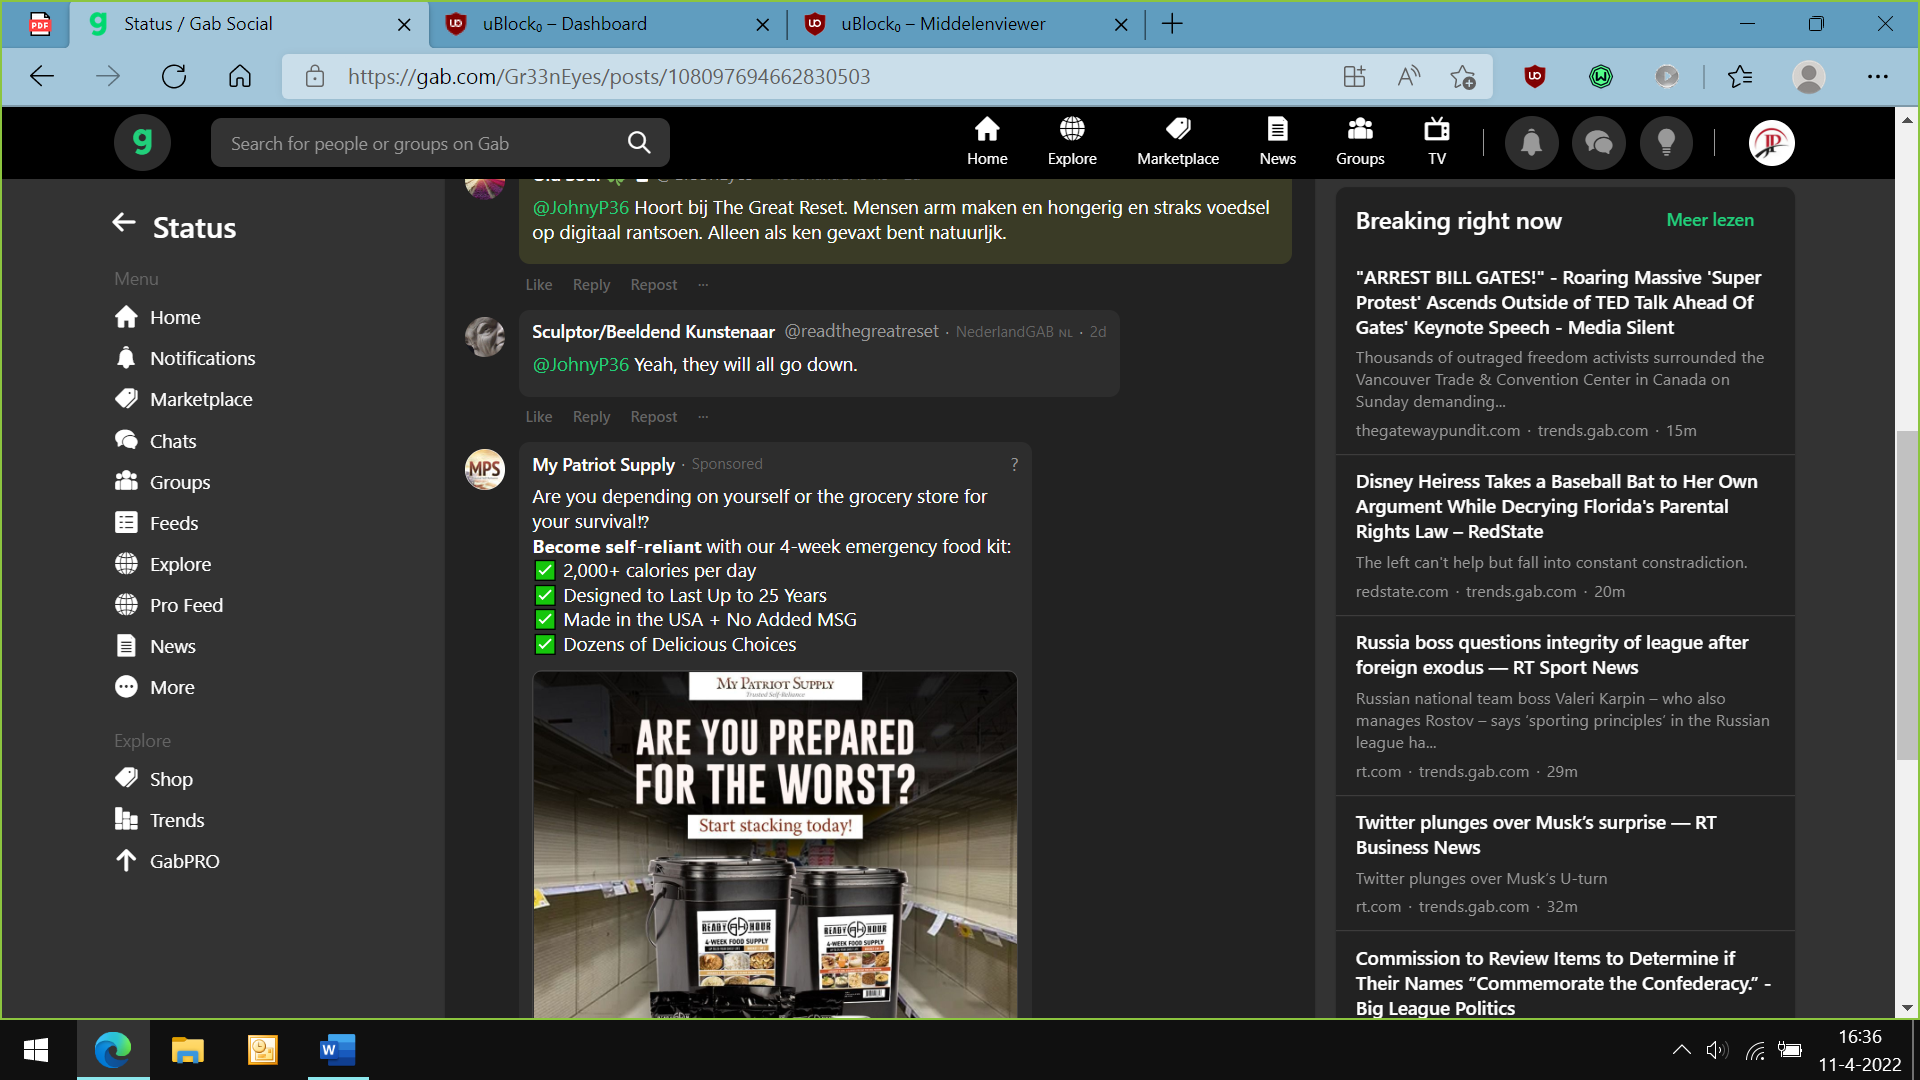Image resolution: width=1920 pixels, height=1080 pixels.
Task: Switch to the uBlock Dashboard tab
Action: coord(566,24)
